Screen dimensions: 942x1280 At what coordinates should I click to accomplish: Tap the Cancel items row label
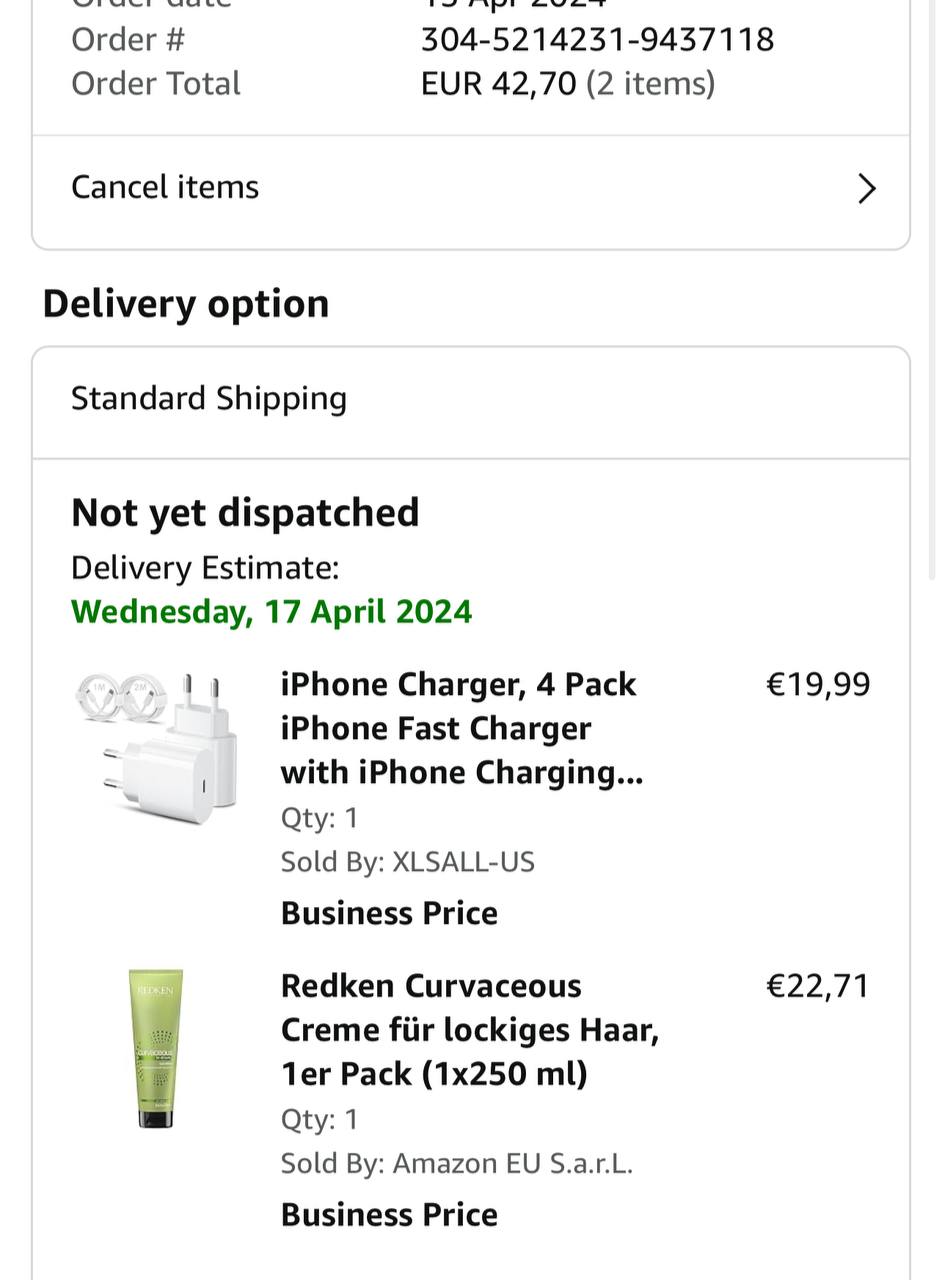tap(165, 187)
